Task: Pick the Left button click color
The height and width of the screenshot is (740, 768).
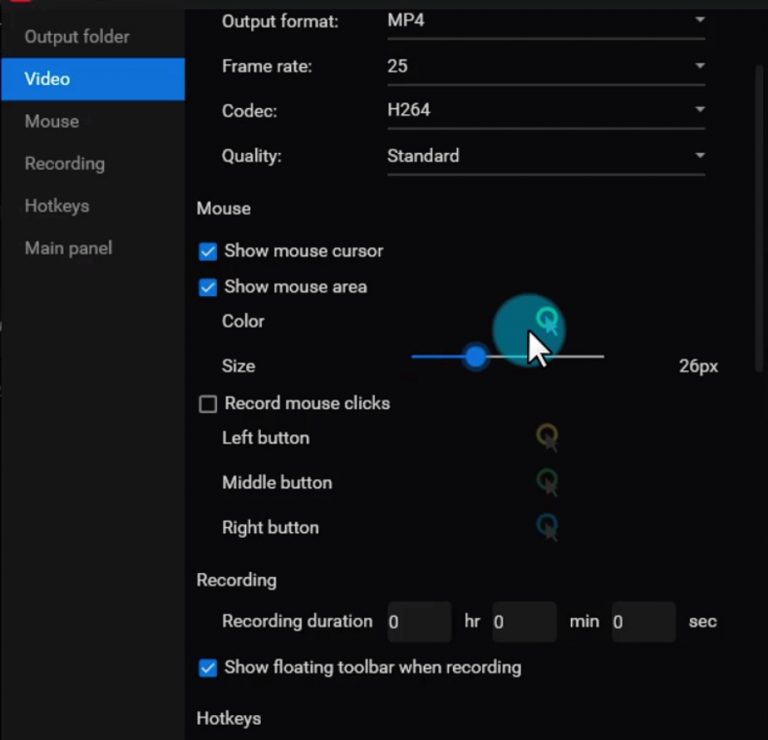Action: 547,437
